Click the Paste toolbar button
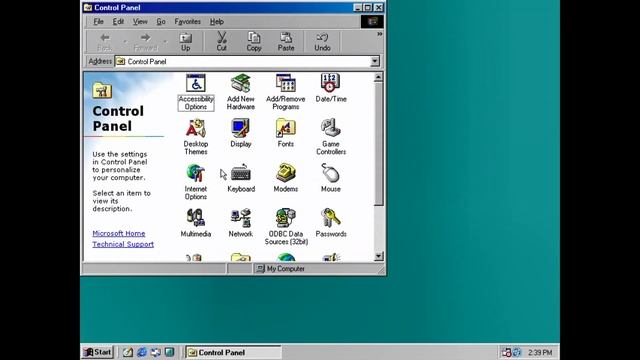 (x=286, y=42)
